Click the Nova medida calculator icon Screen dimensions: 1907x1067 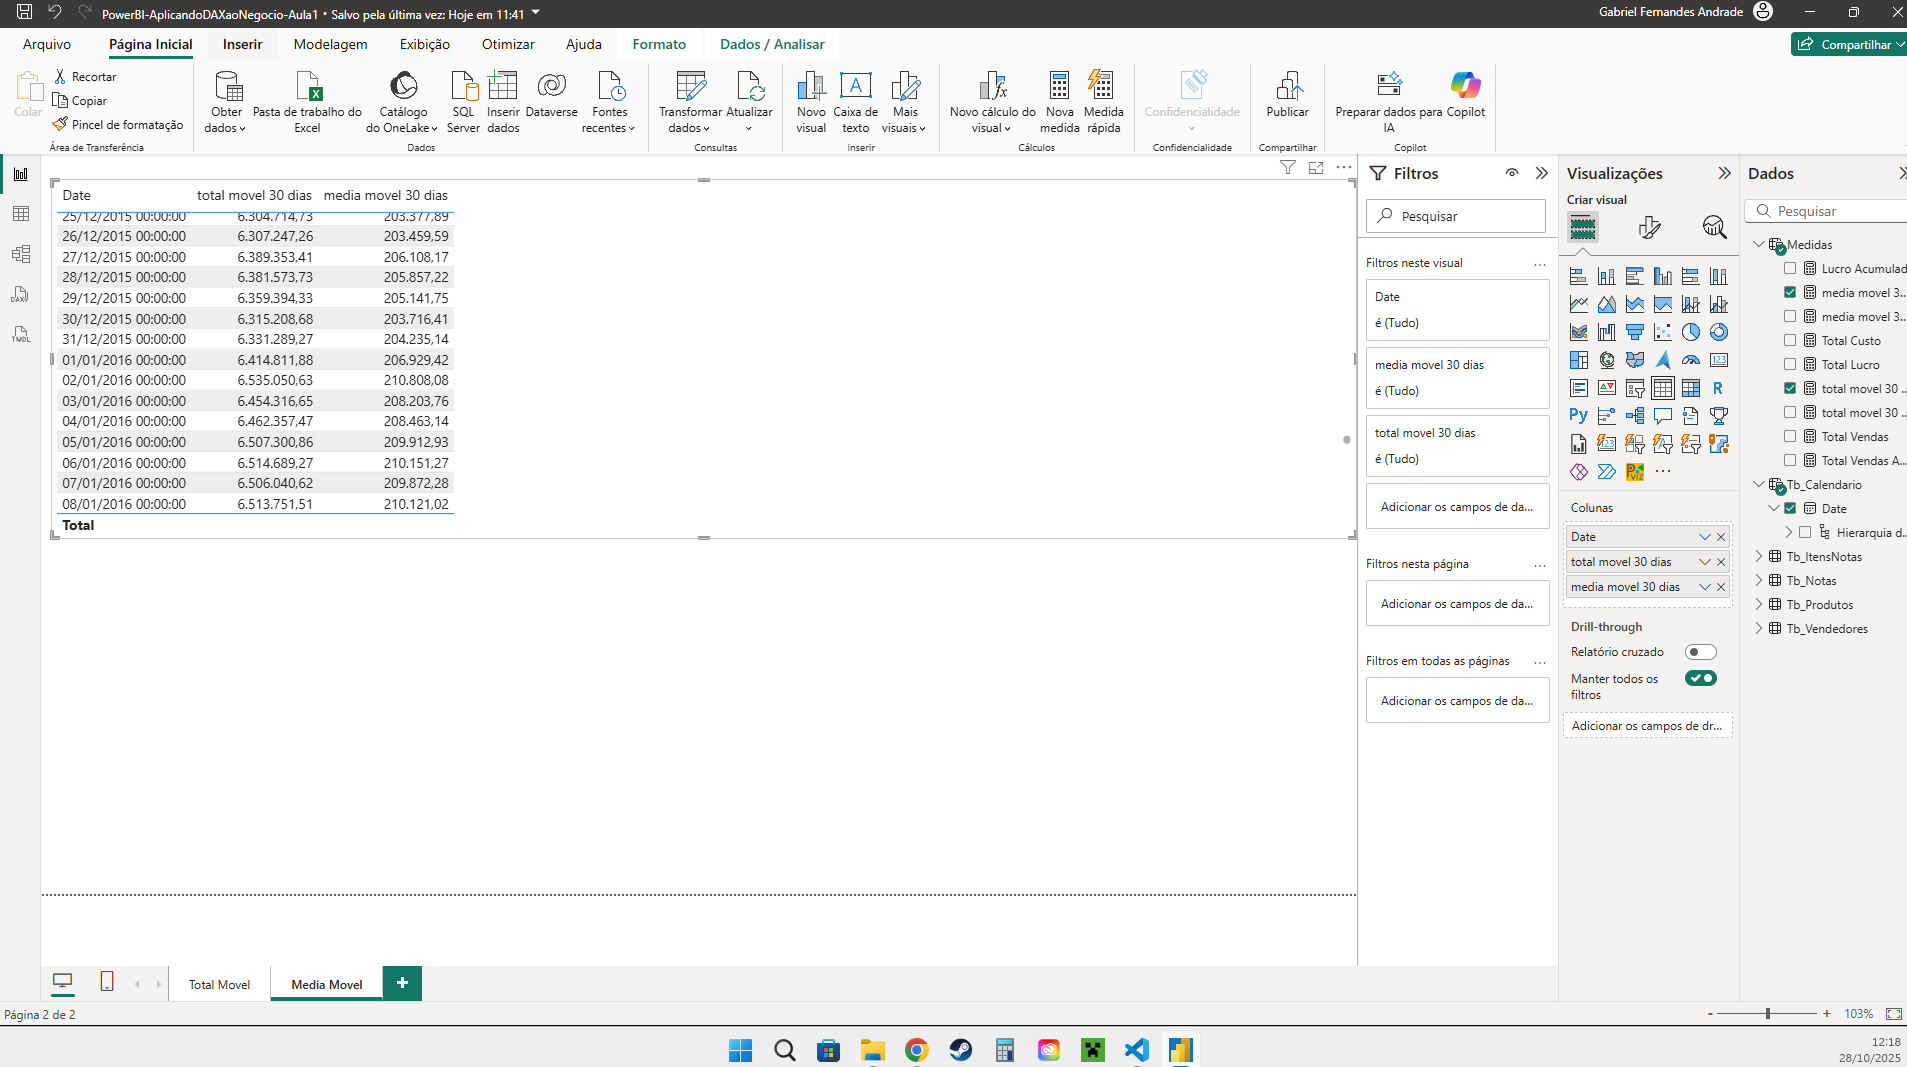coord(1059,88)
